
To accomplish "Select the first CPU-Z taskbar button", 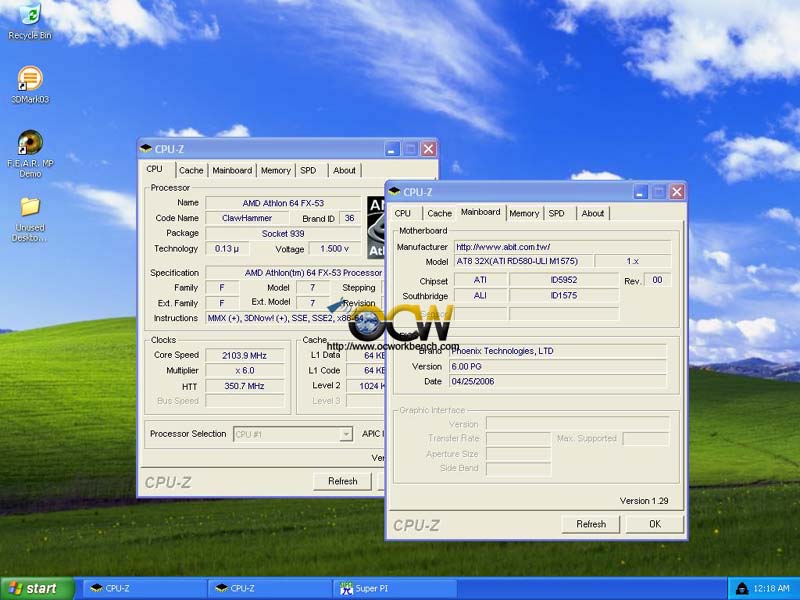I will [x=144, y=588].
